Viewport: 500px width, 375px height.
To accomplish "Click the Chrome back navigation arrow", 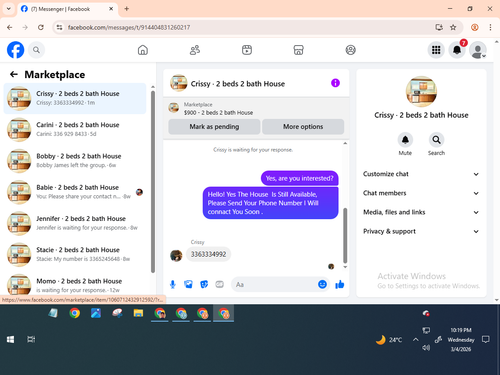I will [x=10, y=27].
